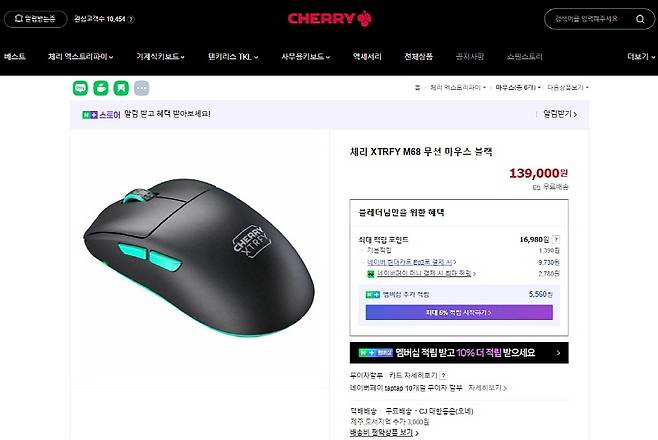
Task: Expand the 마우스(총 6개) breadcrumb dropdown
Action: pyautogui.click(x=518, y=88)
